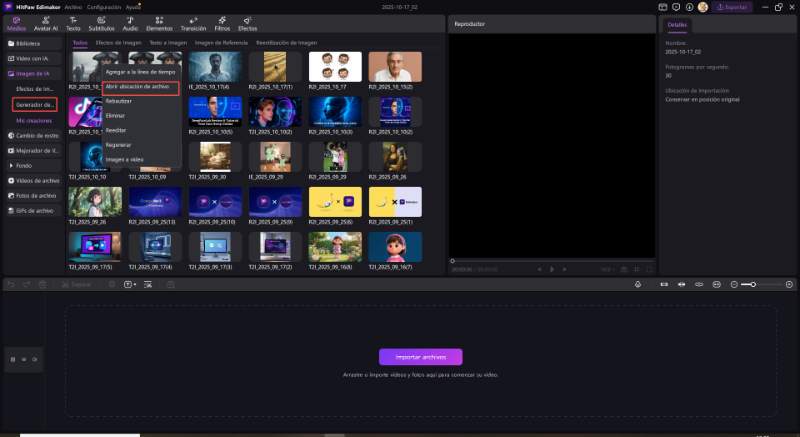Select 'Imagen a vídeo' in context menu
The image size is (800, 437).
124,159
